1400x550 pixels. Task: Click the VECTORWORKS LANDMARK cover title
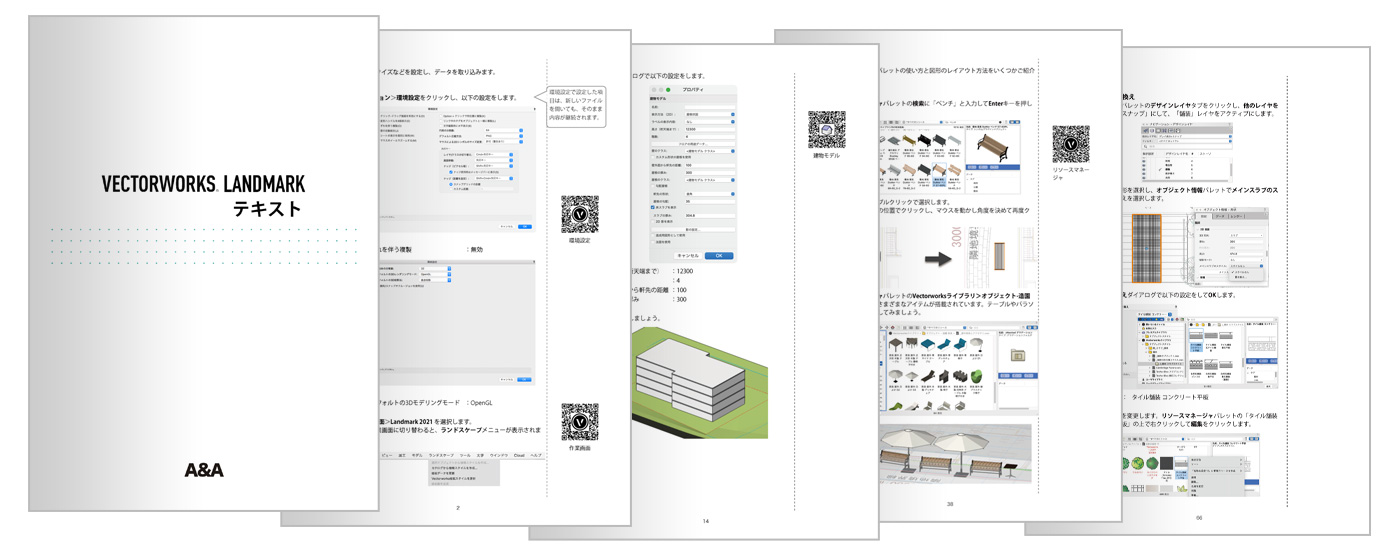point(203,185)
